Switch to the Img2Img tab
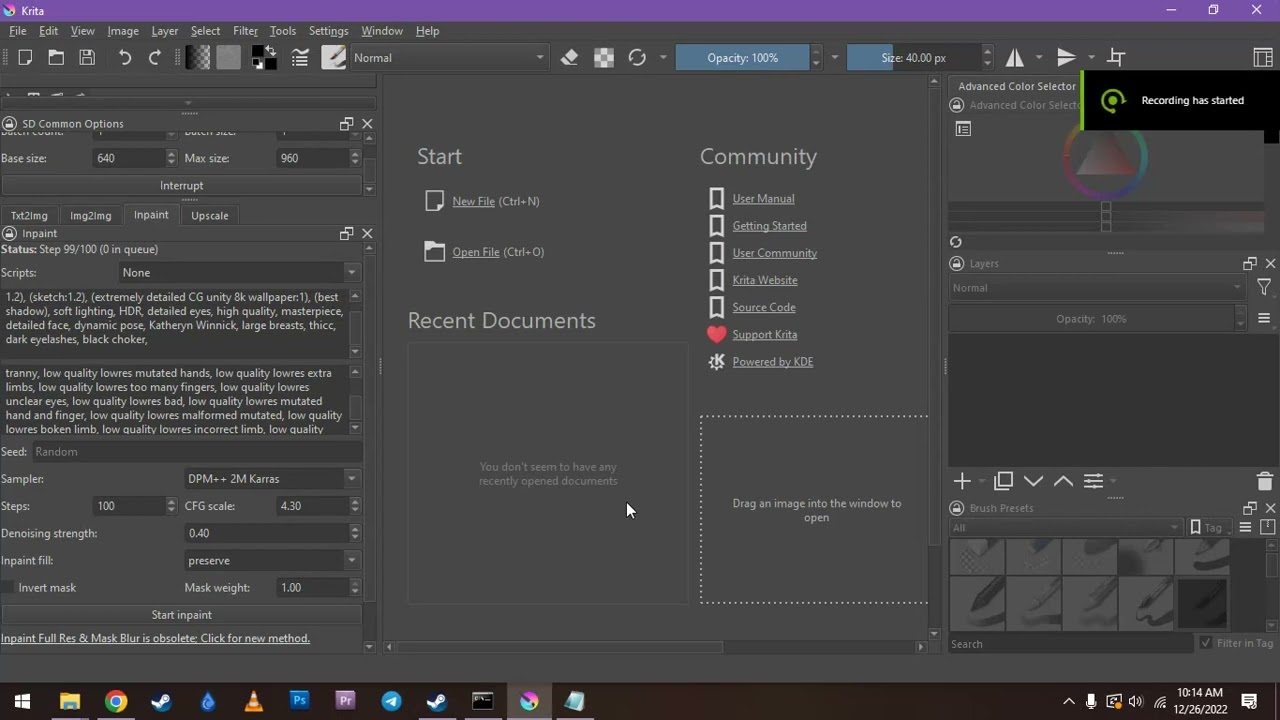The height and width of the screenshot is (720, 1280). 91,216
